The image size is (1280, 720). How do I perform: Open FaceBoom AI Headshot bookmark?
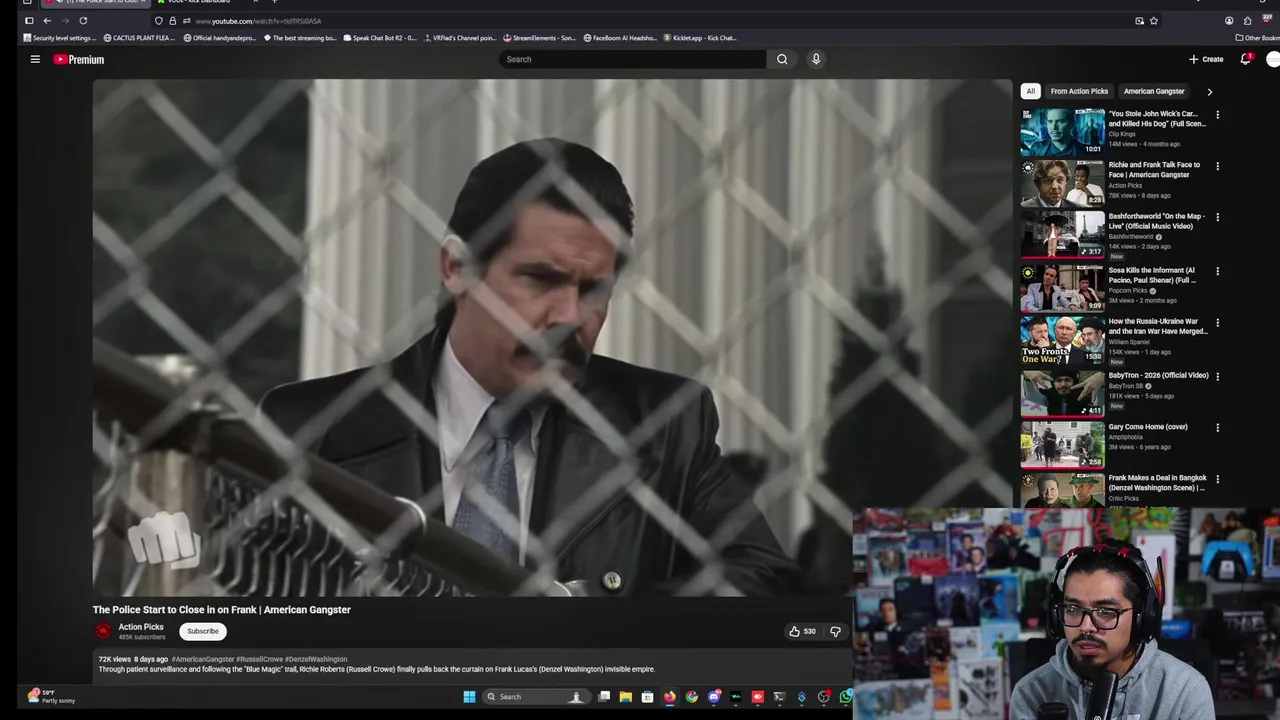tap(620, 38)
